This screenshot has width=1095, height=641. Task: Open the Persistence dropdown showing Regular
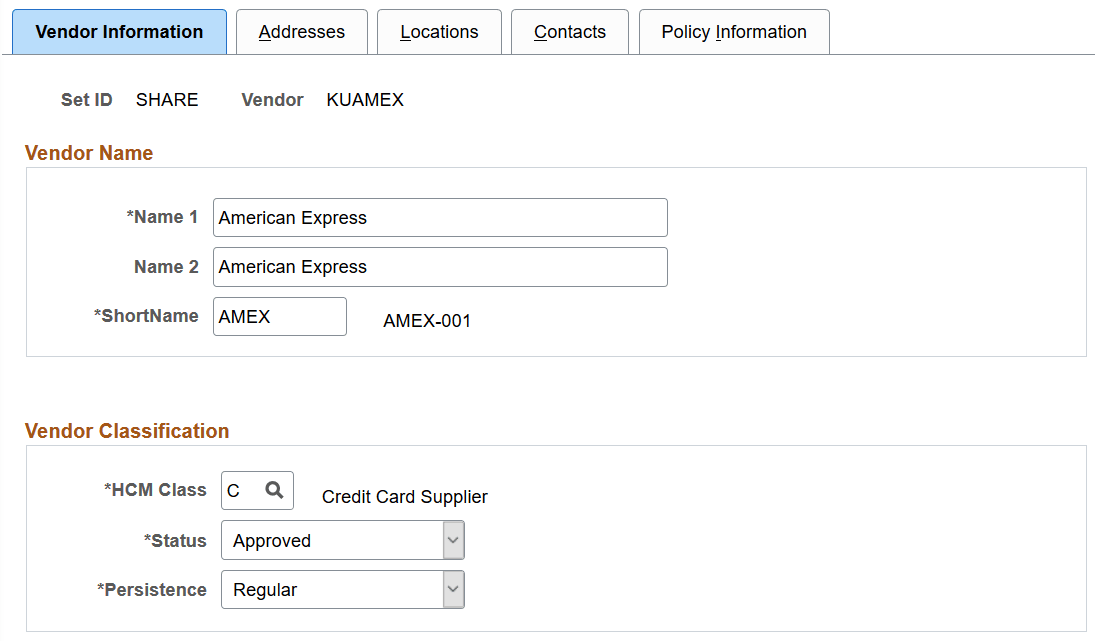click(342, 589)
